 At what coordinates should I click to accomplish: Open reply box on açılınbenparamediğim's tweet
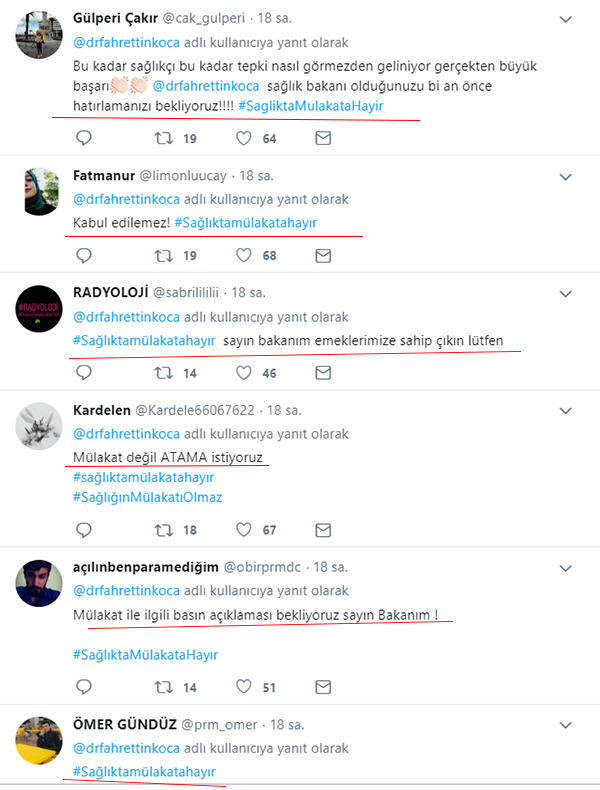coord(84,687)
